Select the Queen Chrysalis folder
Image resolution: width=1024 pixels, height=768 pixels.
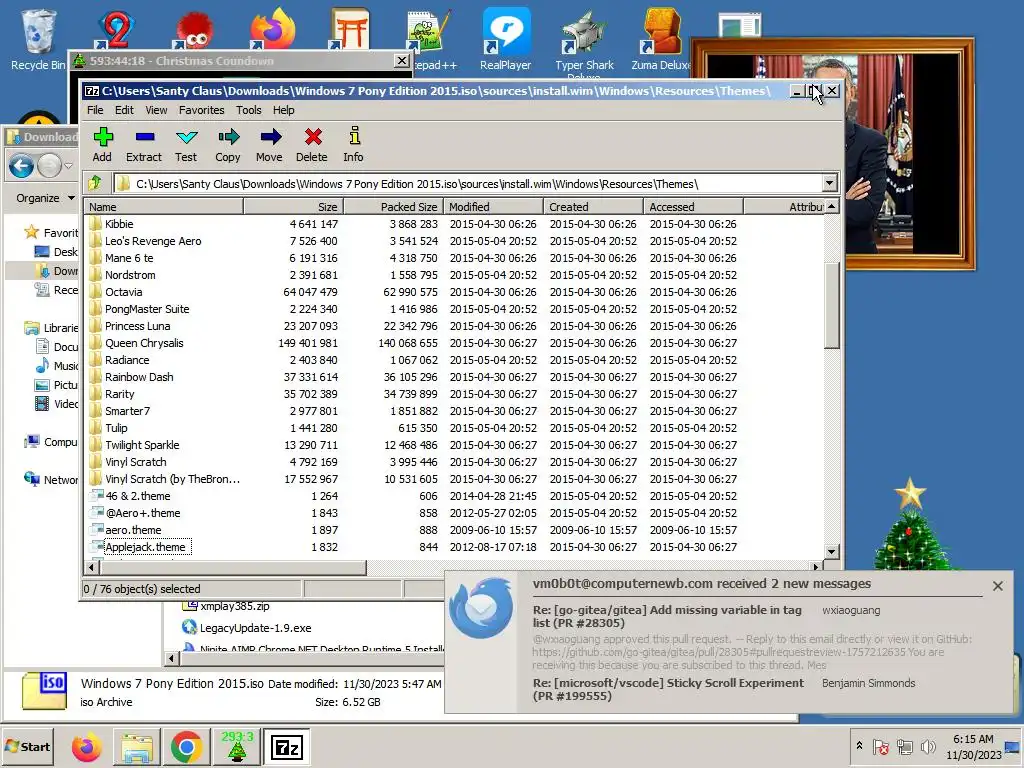(x=144, y=343)
